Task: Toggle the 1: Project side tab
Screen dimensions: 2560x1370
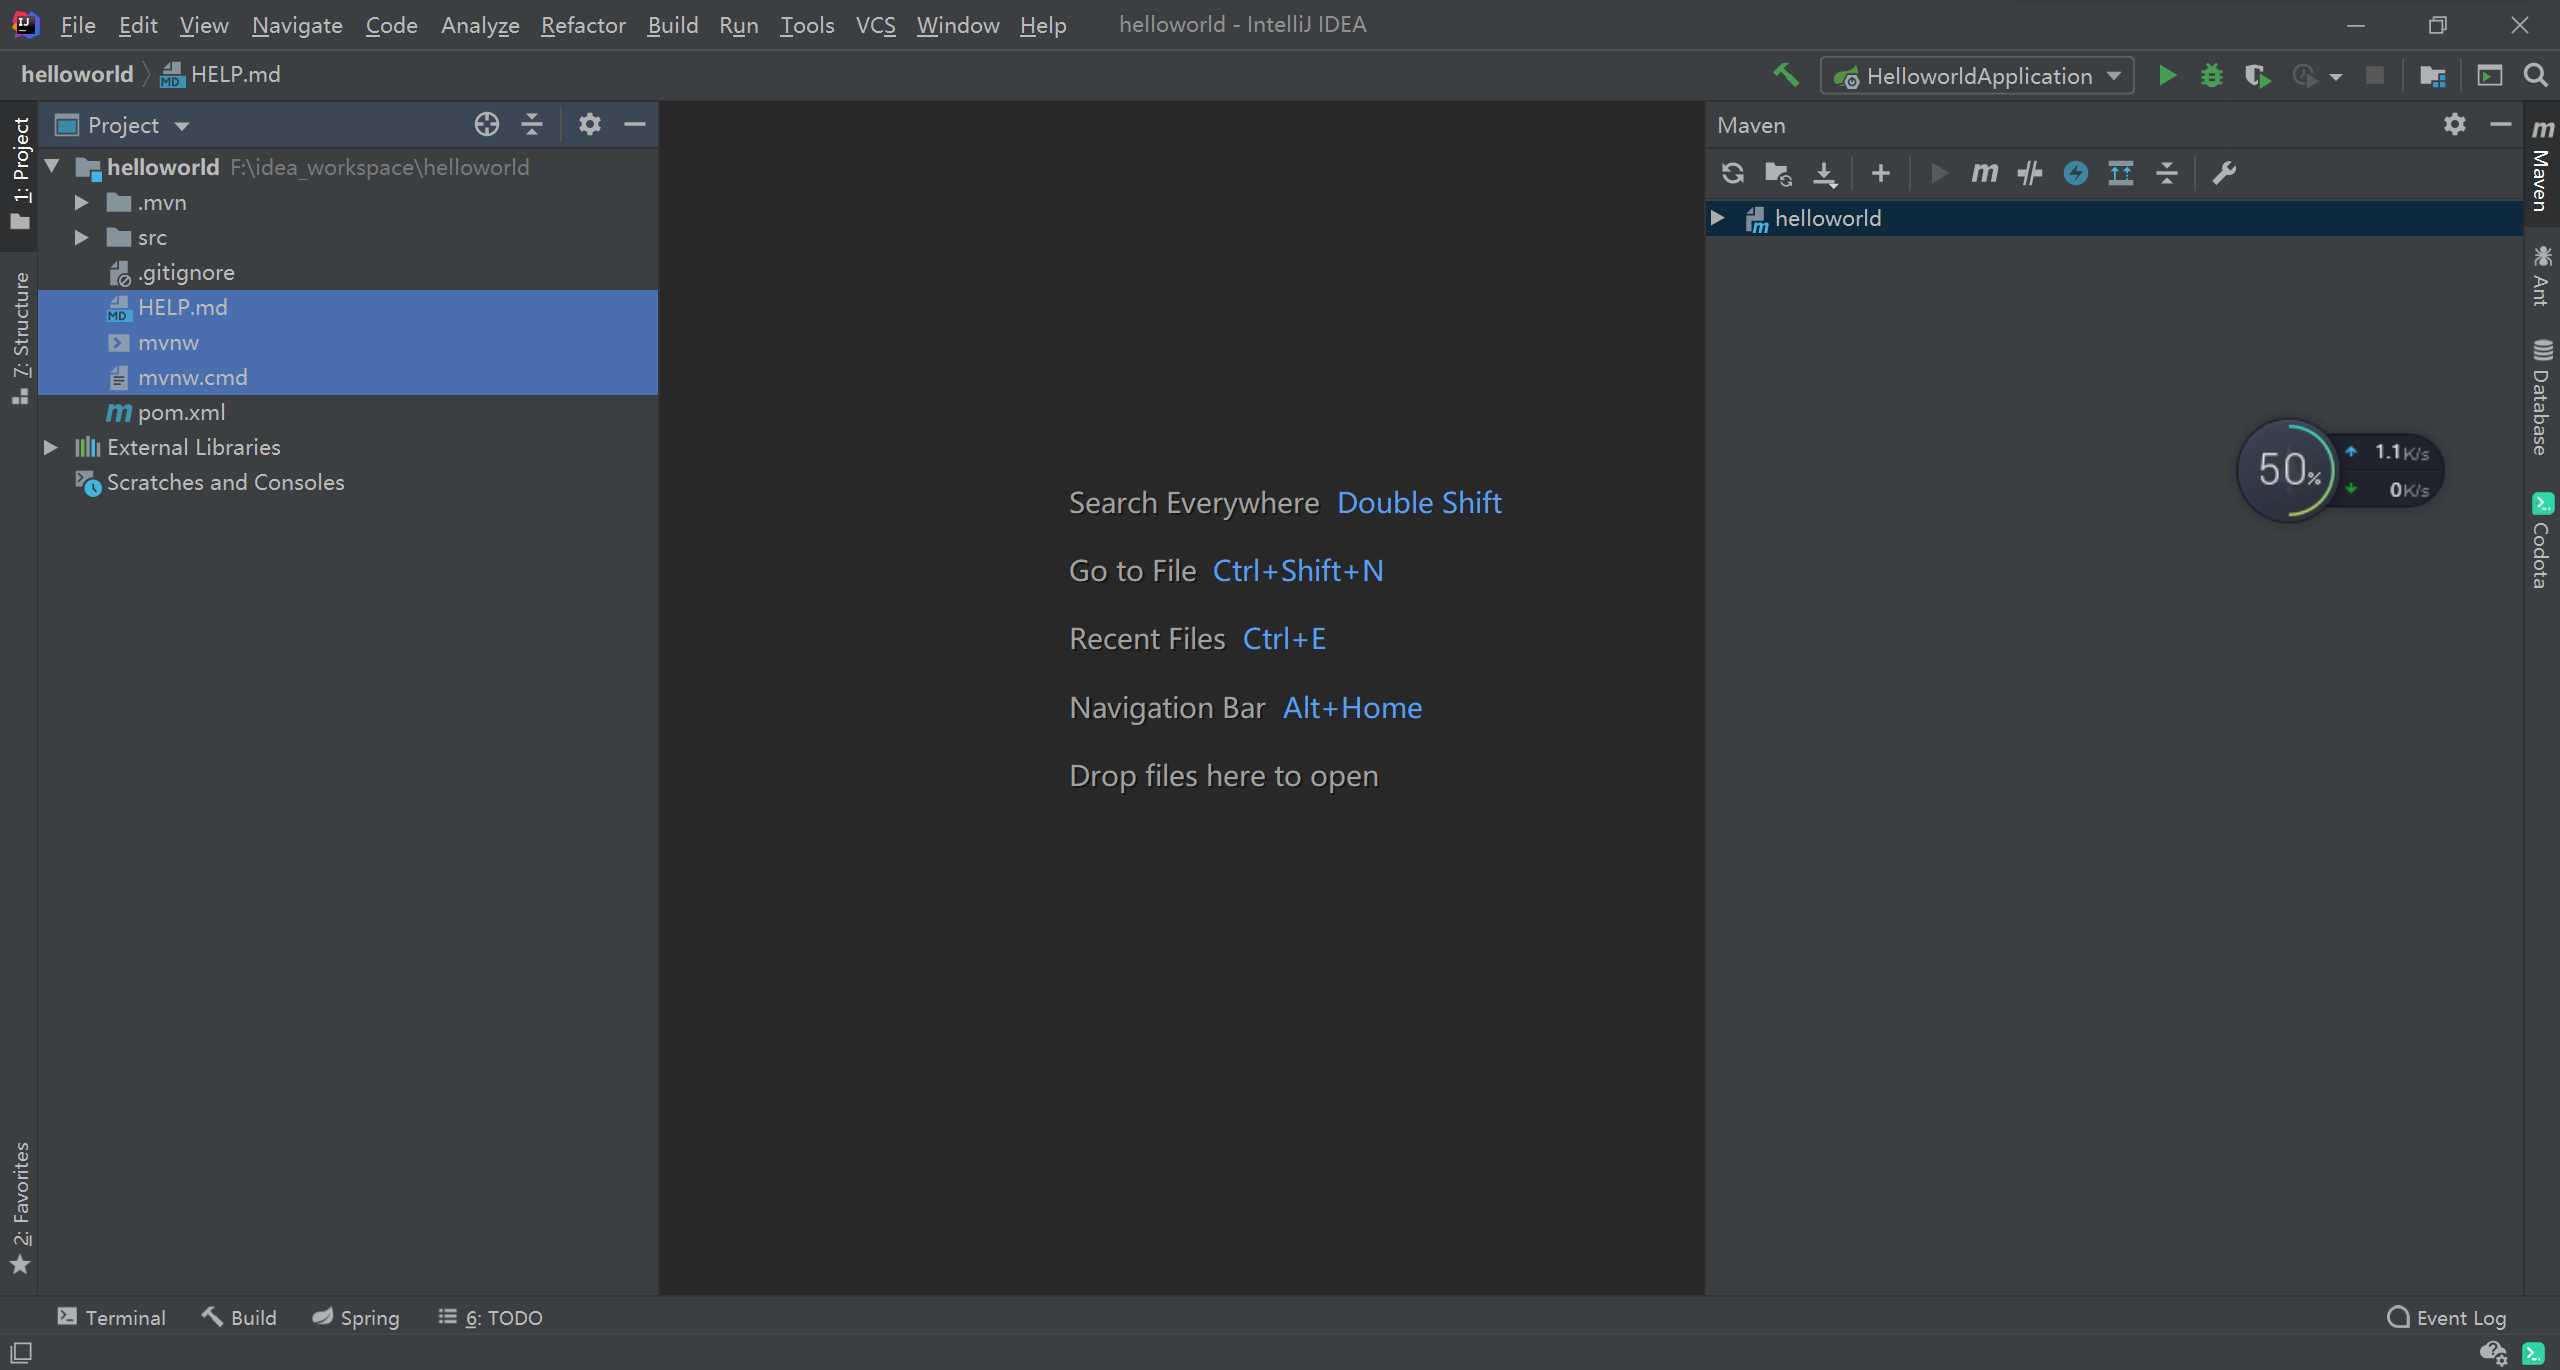Action: click(x=20, y=173)
